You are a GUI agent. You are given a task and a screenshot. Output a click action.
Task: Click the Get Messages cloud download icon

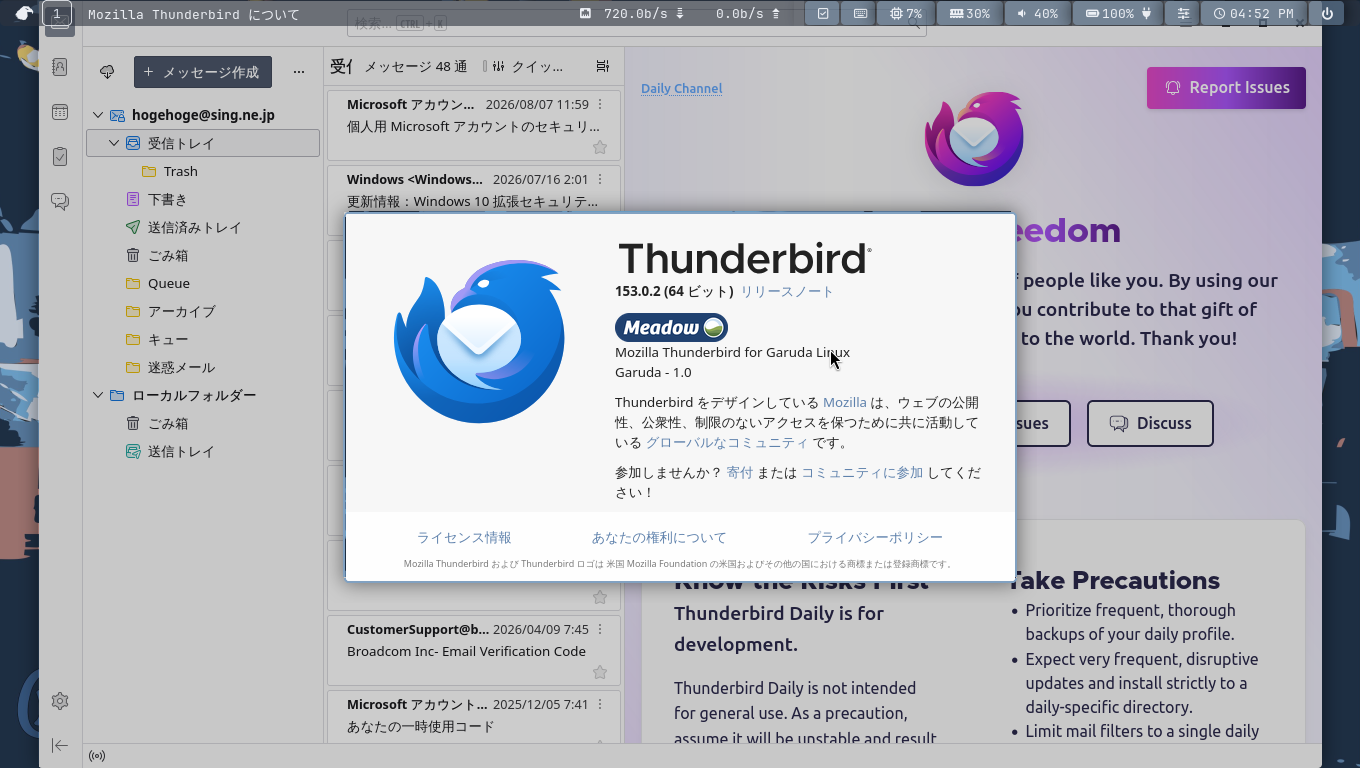tap(107, 72)
